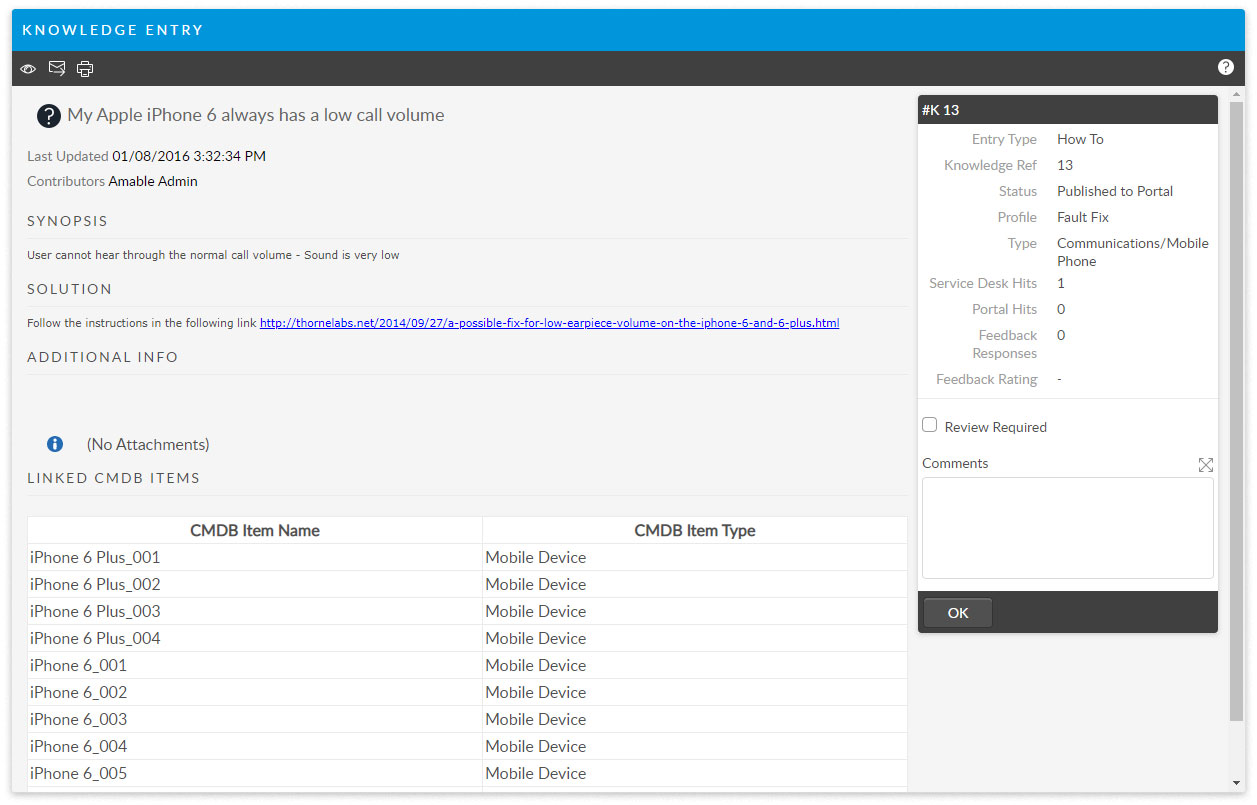Click the blue info icon near attachments
This screenshot has width=1257, height=805.
point(55,444)
